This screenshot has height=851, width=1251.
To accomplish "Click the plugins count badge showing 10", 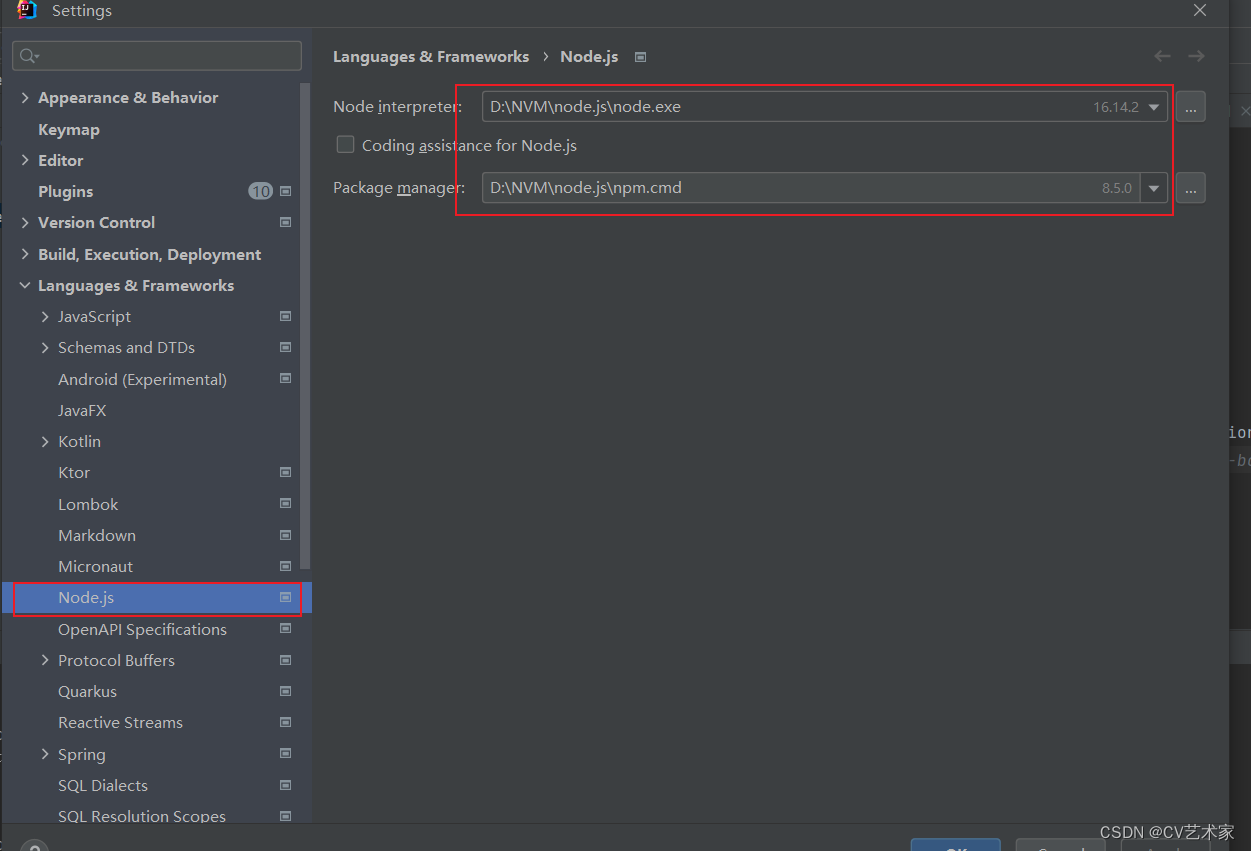I will click(x=259, y=191).
